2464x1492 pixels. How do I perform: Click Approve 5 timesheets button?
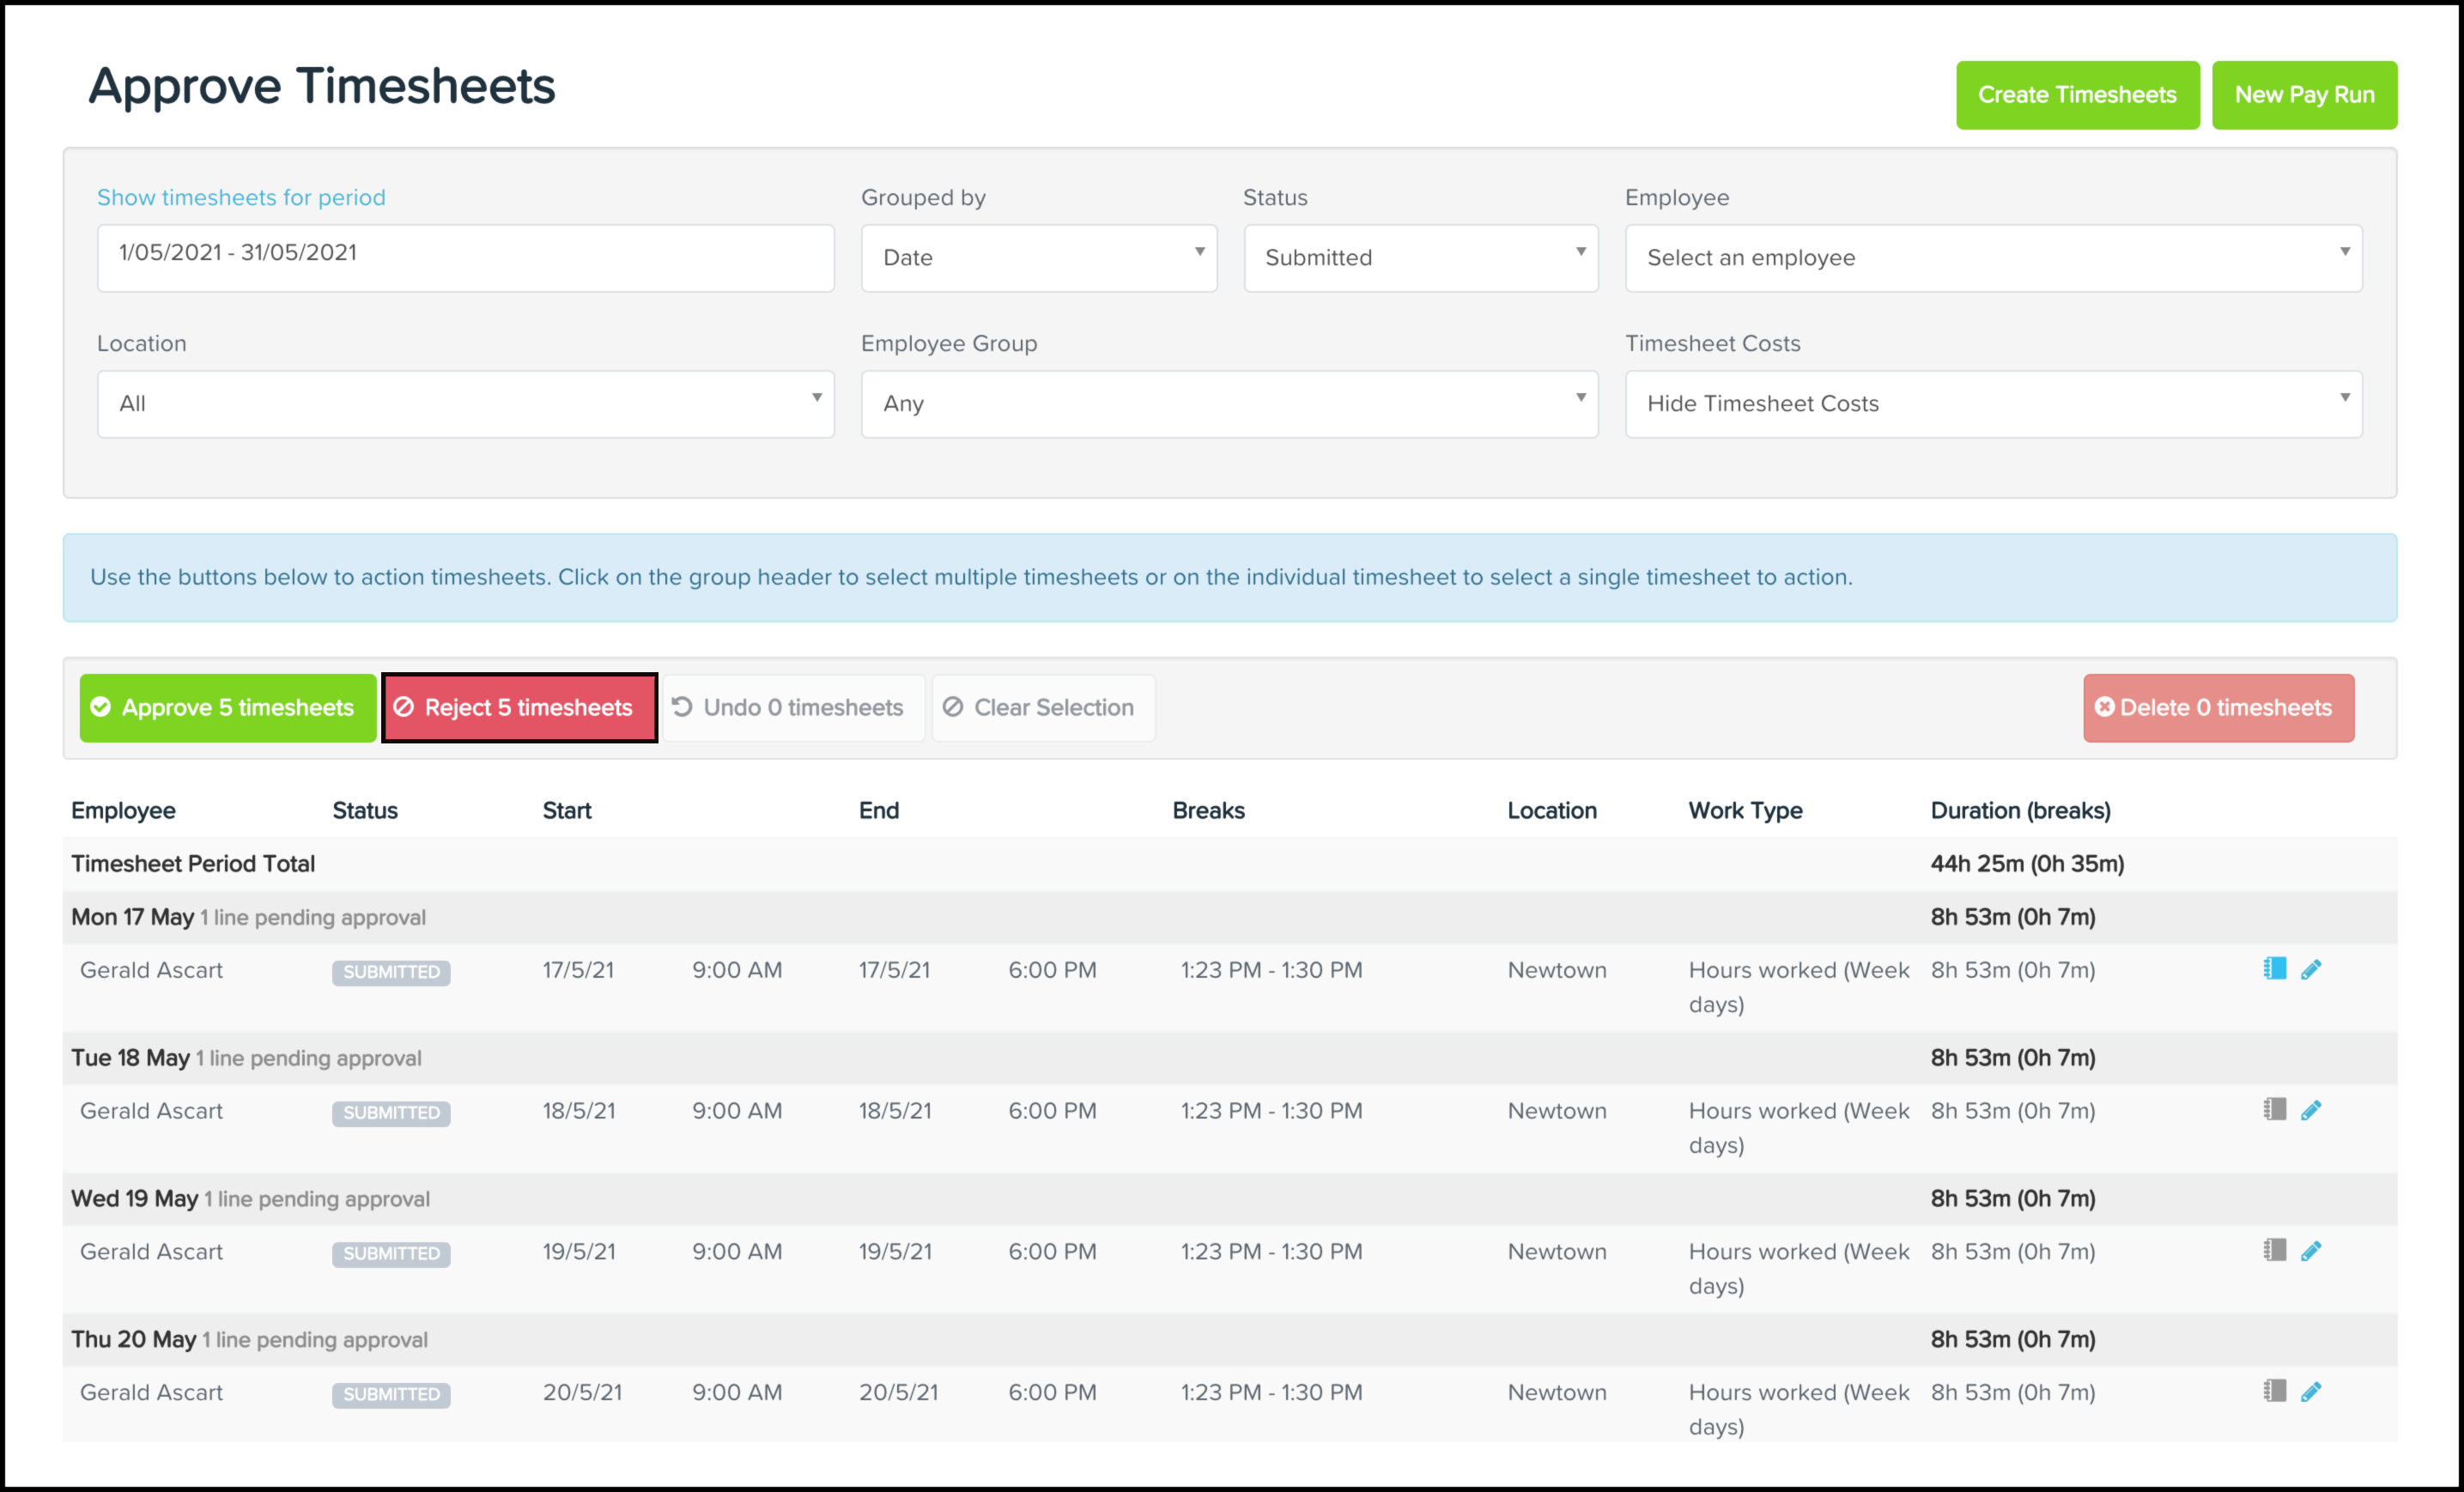click(228, 708)
